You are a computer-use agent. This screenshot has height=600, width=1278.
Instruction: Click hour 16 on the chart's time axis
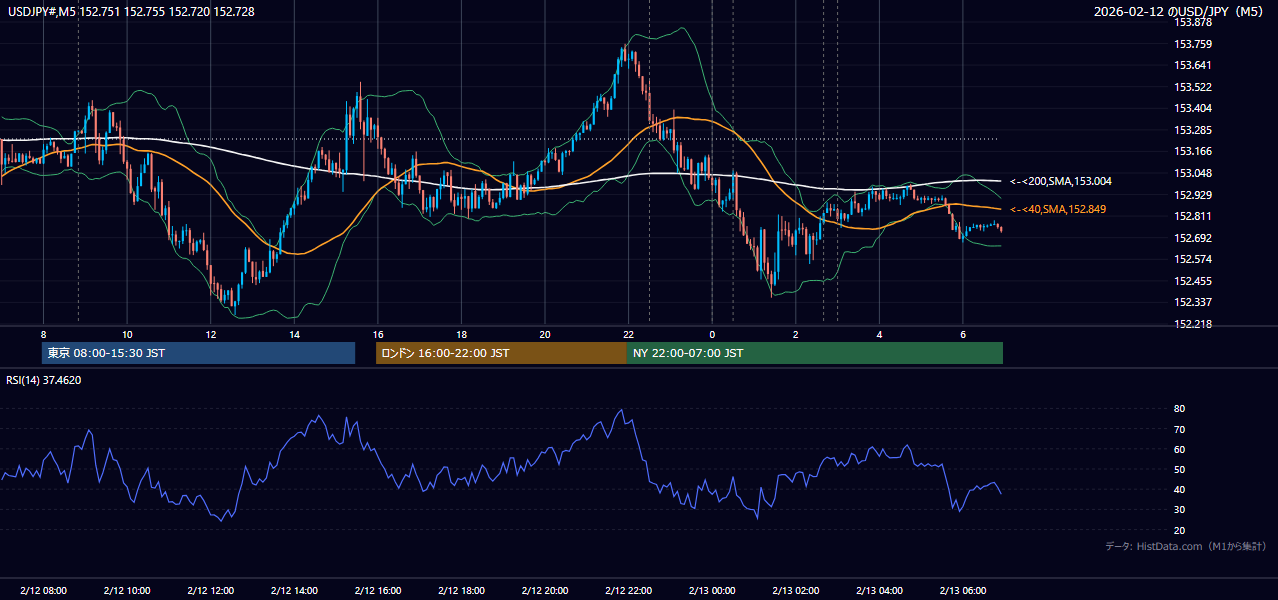tap(378, 334)
